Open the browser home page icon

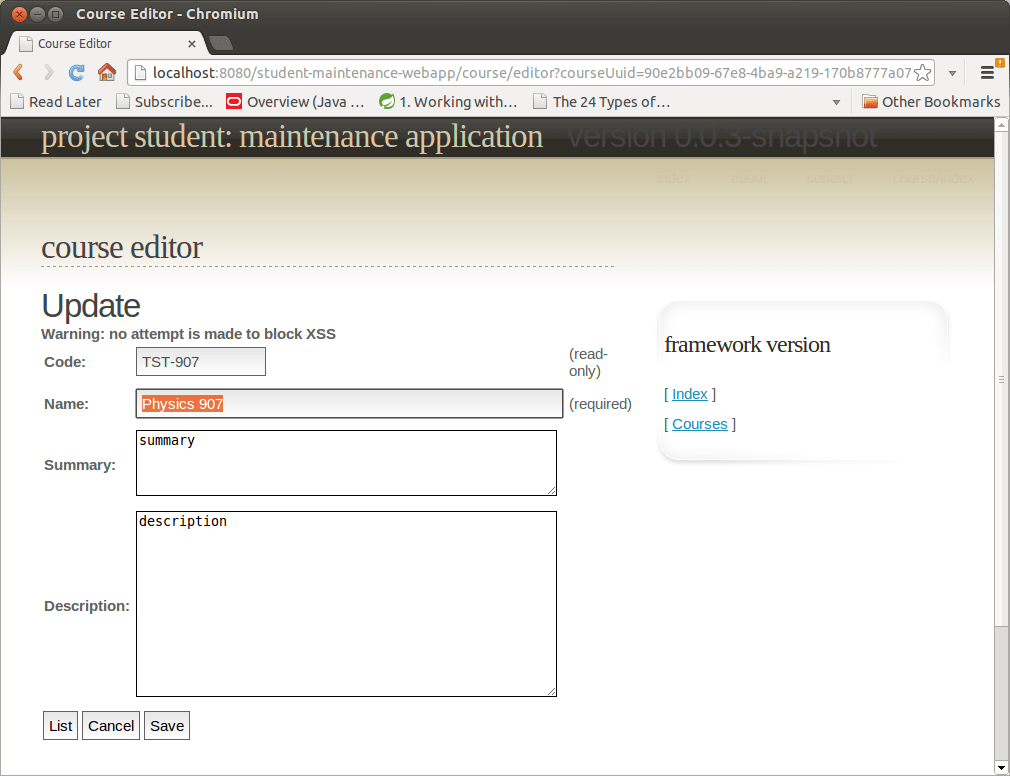(107, 72)
